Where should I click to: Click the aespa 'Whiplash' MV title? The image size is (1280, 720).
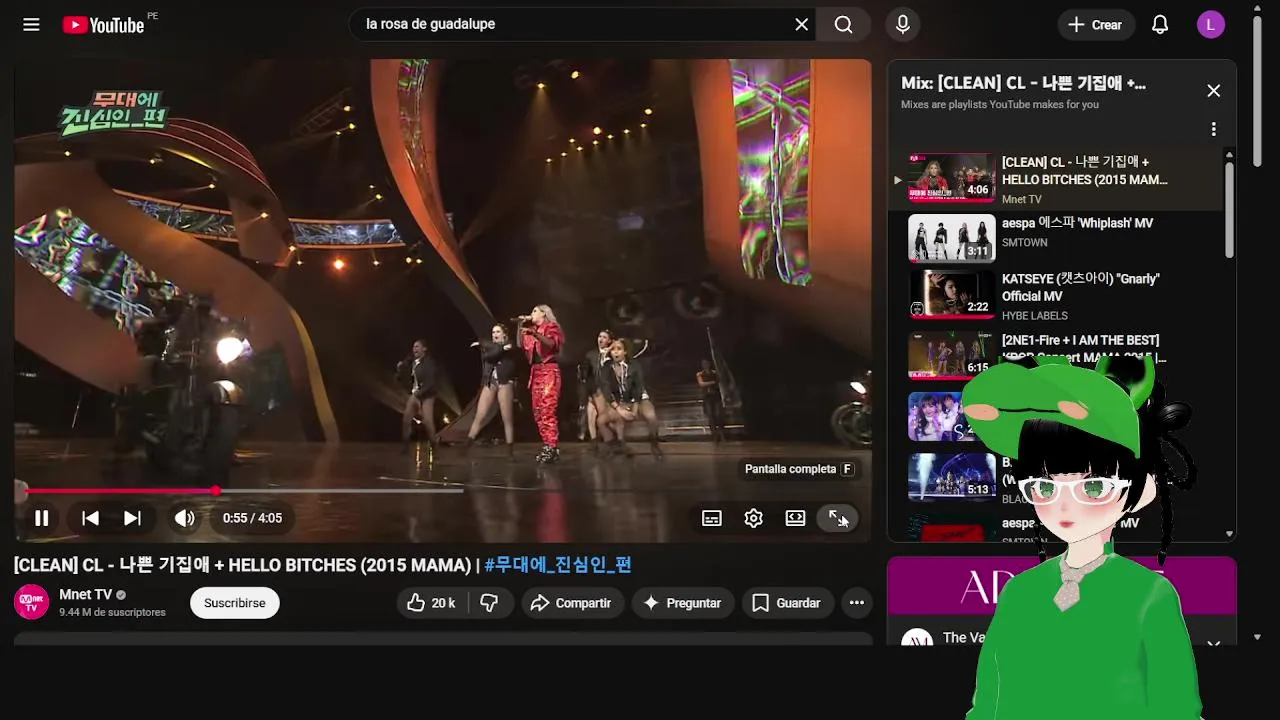pos(1077,223)
